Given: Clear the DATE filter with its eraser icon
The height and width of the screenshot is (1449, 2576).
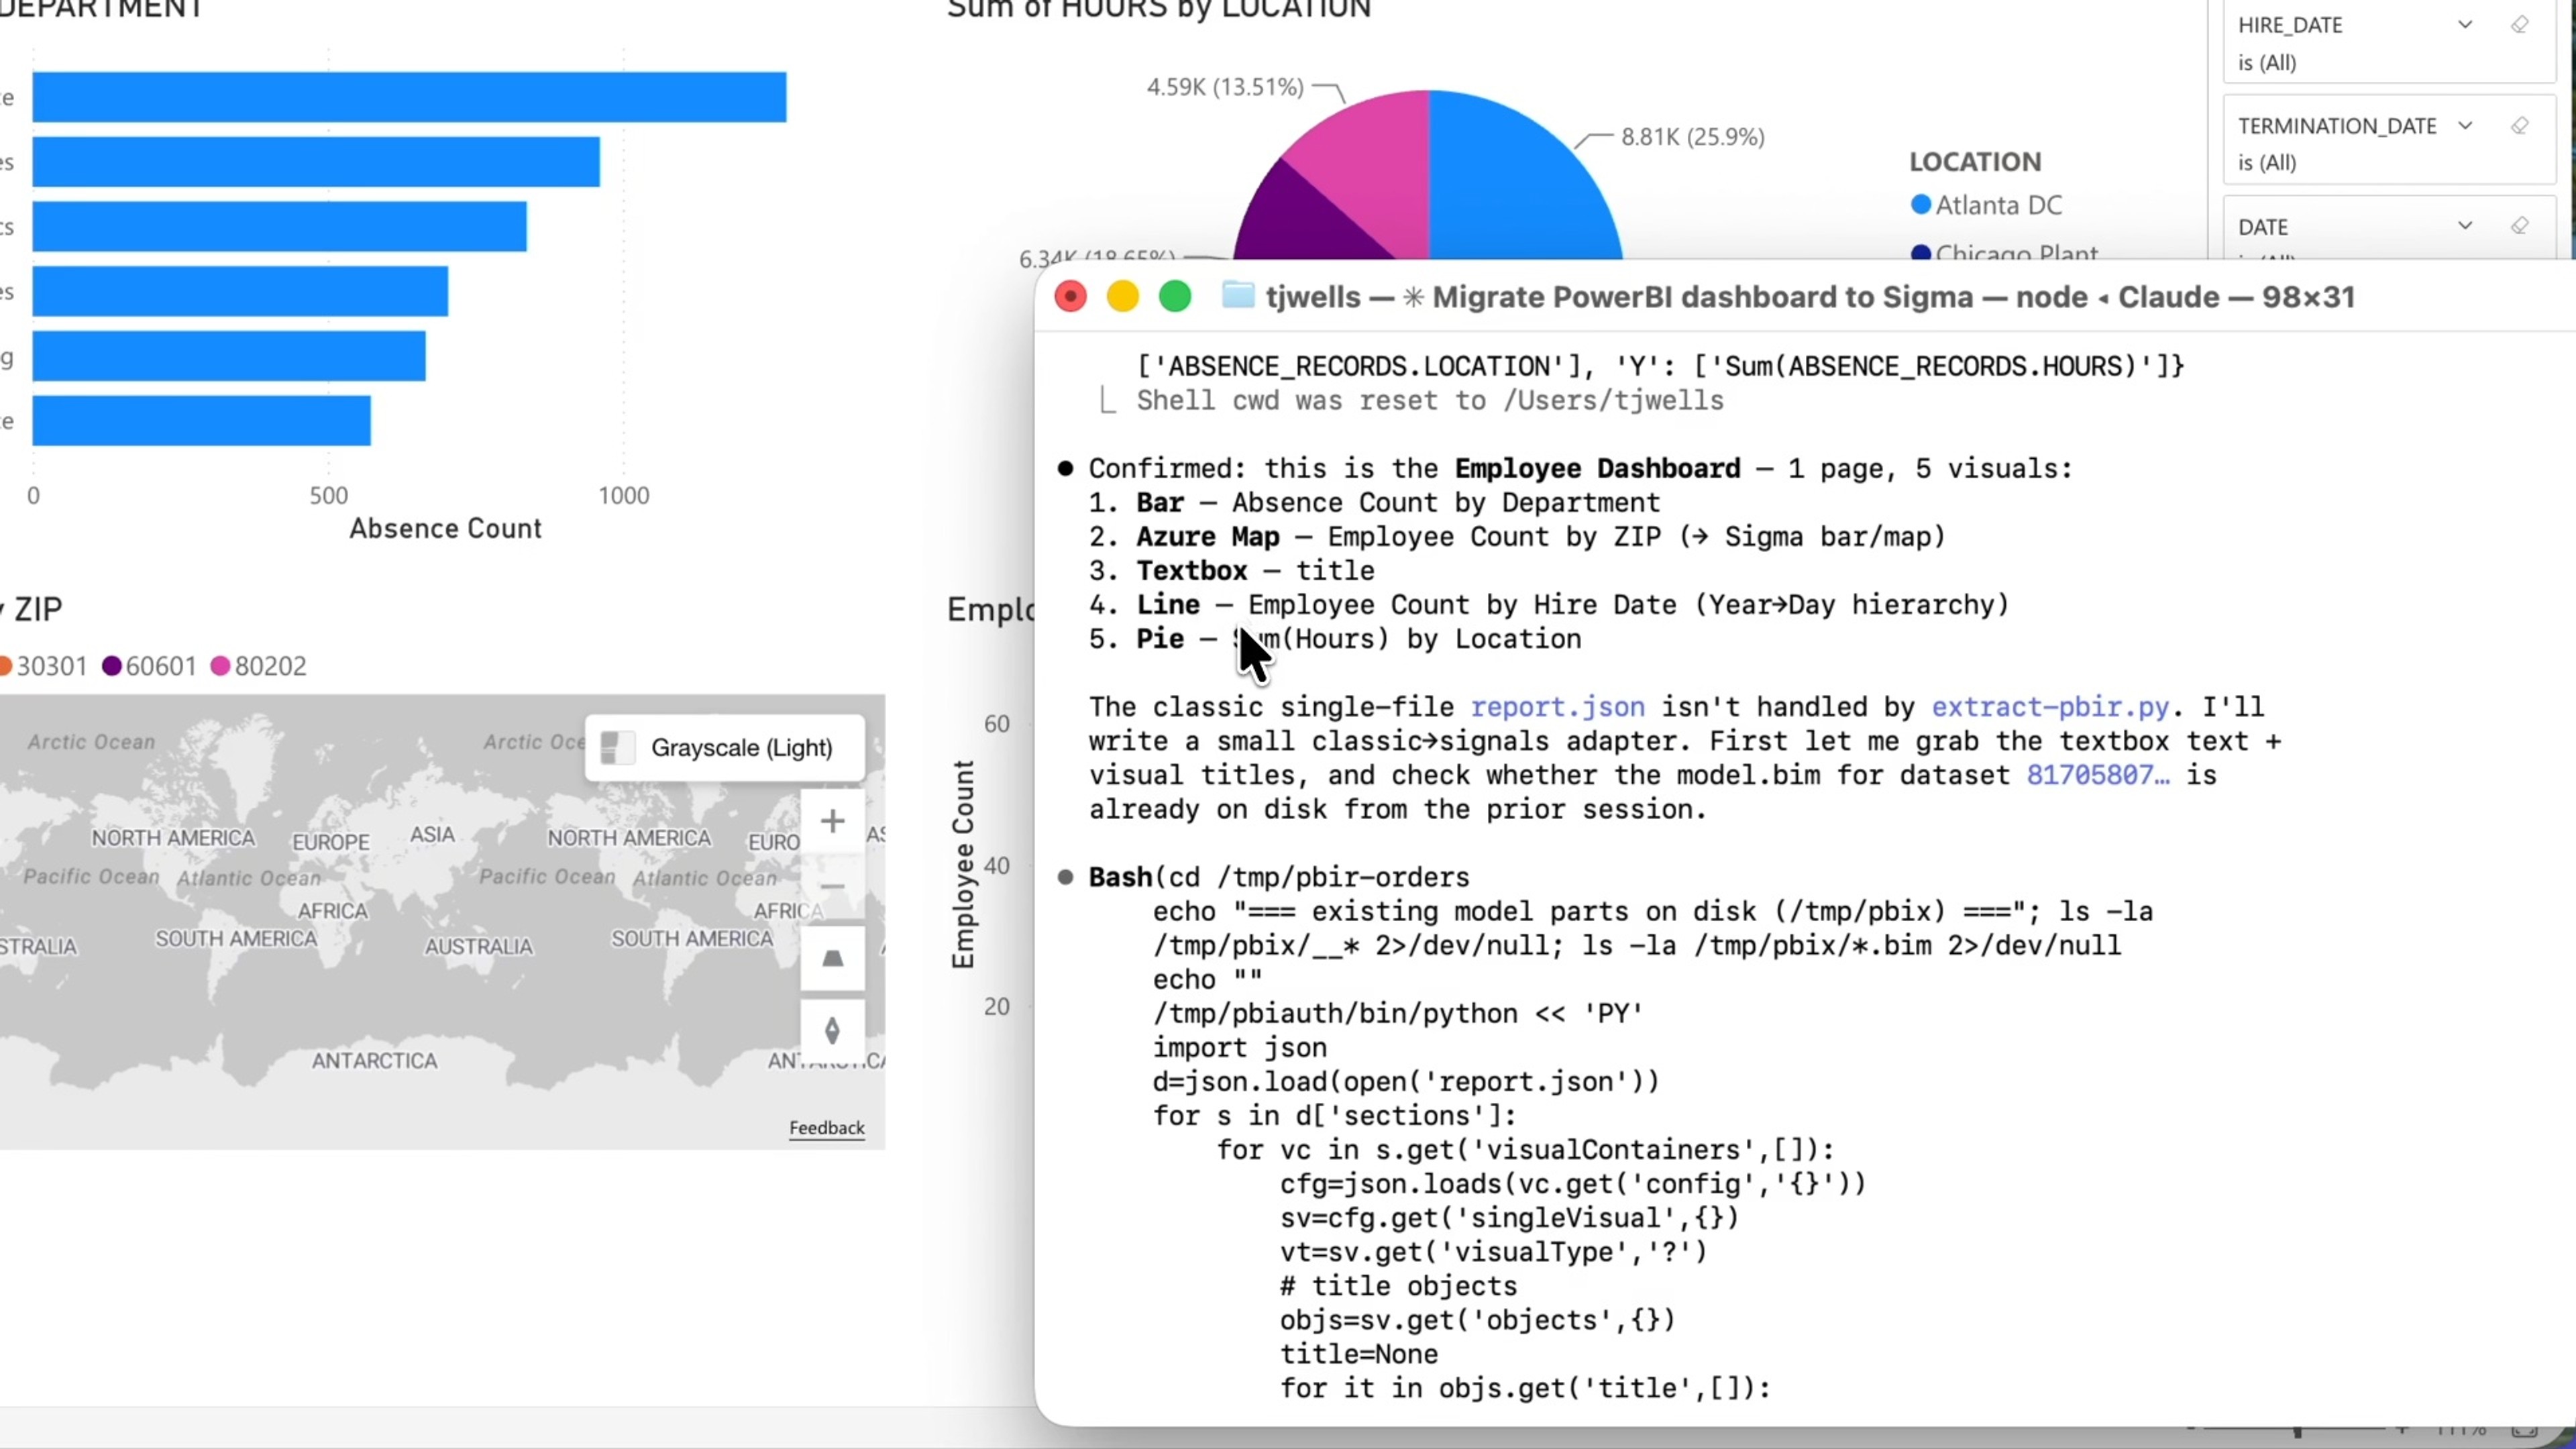Looking at the screenshot, I should tap(2520, 226).
